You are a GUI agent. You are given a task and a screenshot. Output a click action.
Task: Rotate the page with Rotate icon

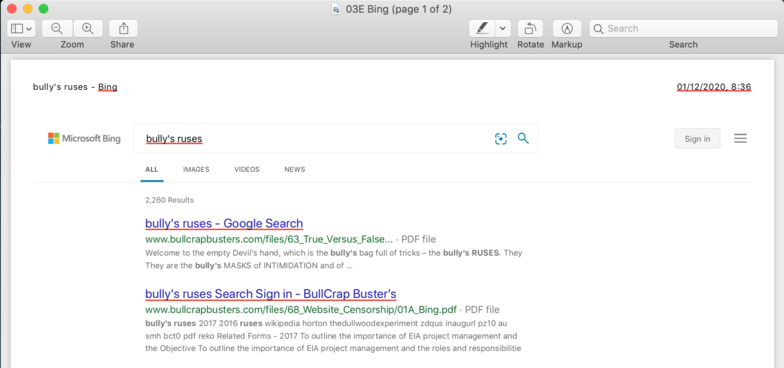[530, 28]
